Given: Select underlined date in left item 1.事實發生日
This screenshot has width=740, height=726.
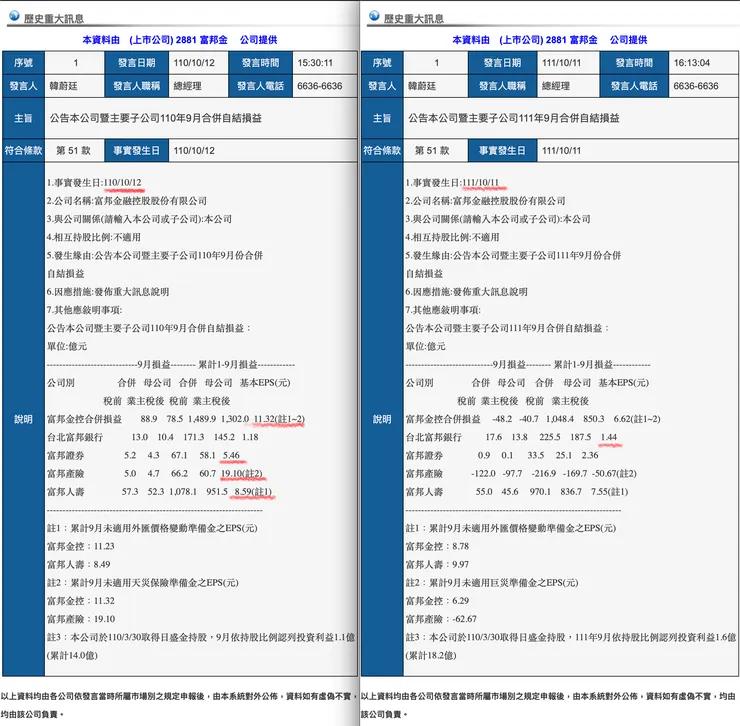Looking at the screenshot, I should [122, 183].
